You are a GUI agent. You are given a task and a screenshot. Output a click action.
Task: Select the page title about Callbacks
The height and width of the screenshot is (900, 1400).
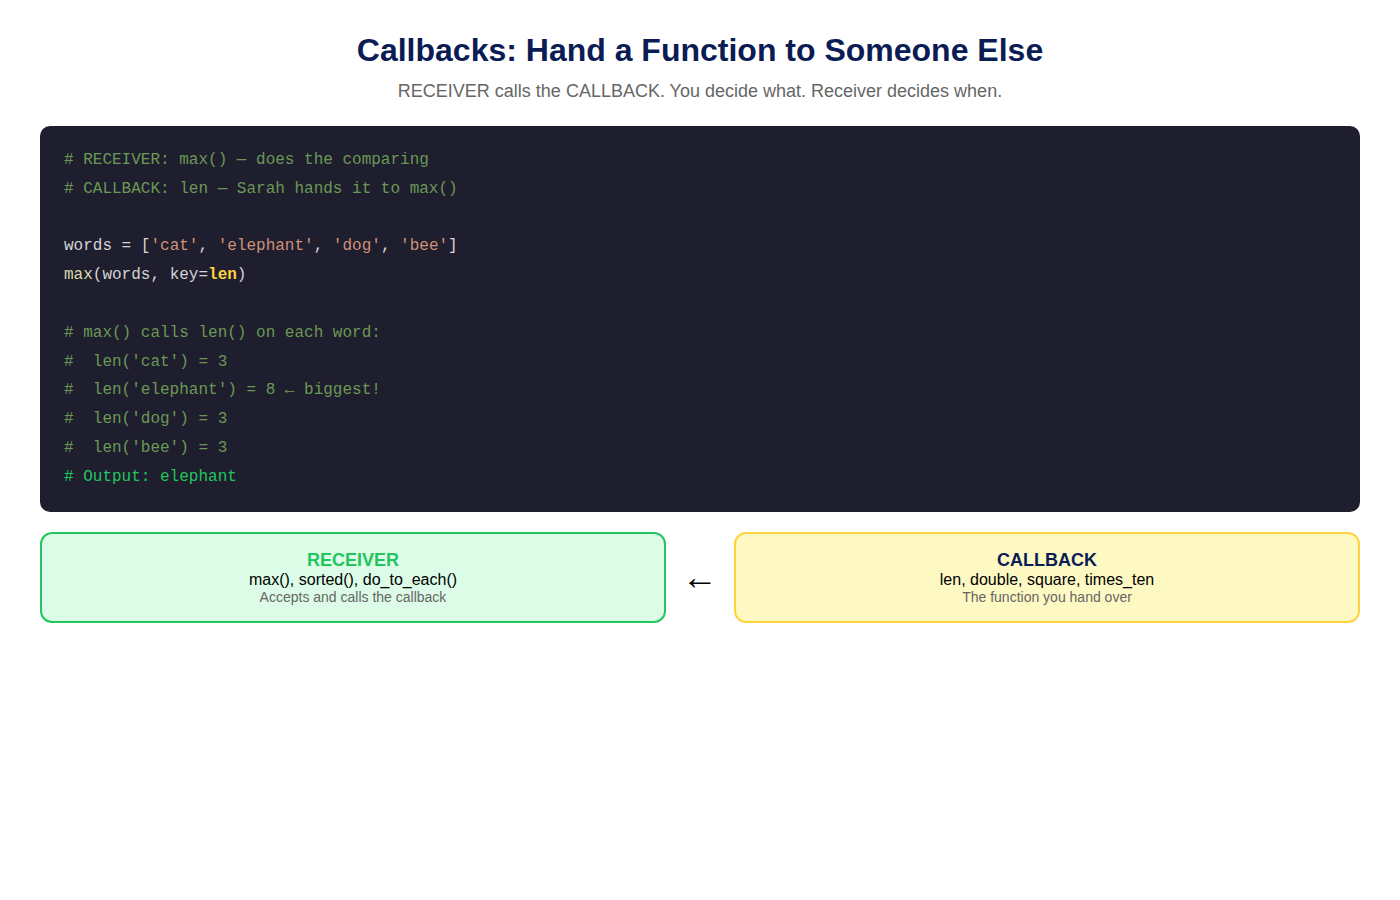pyautogui.click(x=700, y=50)
